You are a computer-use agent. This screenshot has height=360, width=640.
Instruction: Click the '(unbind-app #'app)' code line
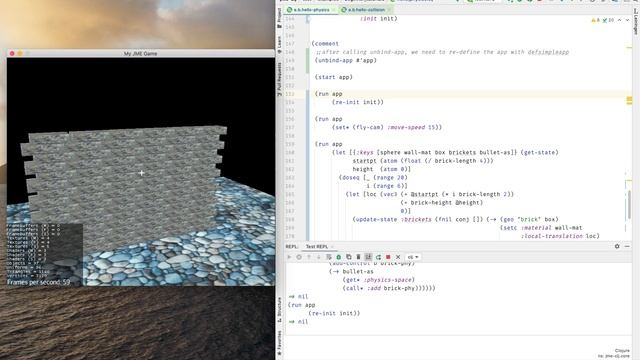[346, 60]
